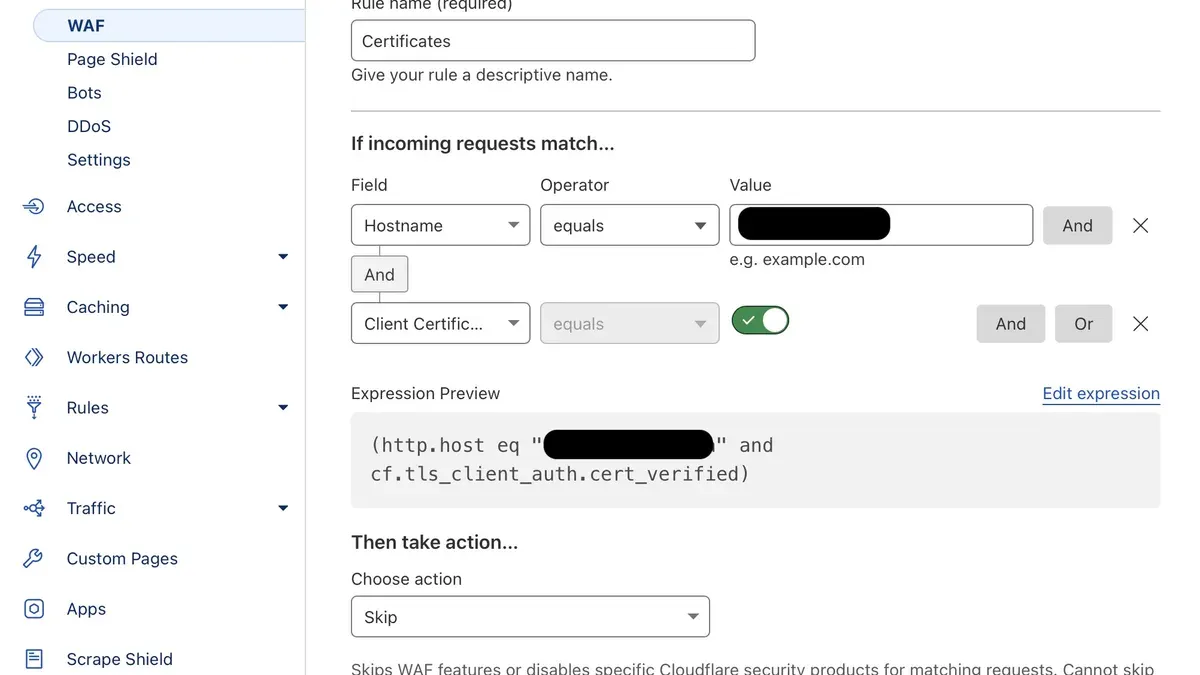
Task: Click And connector between condition rows
Action: click(379, 274)
